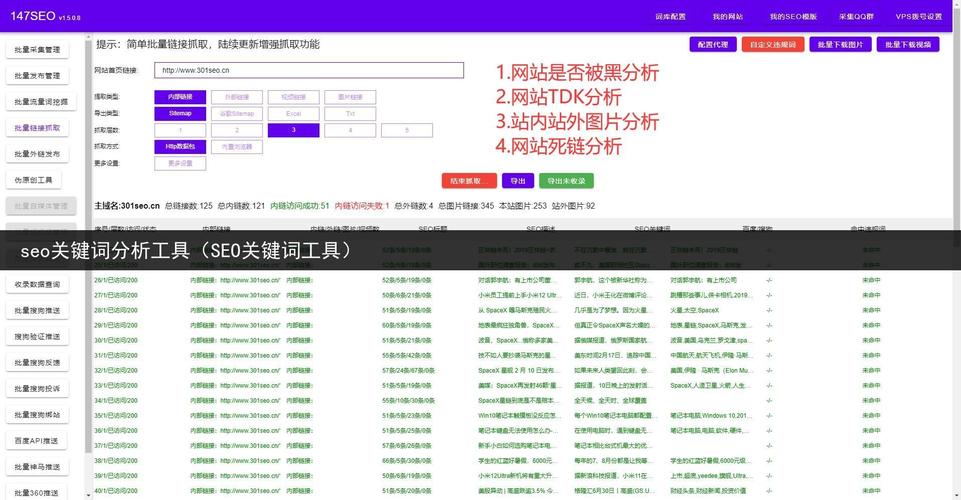The width and height of the screenshot is (961, 500).
Task: Focus the website homepage URL field
Action: pos(309,70)
